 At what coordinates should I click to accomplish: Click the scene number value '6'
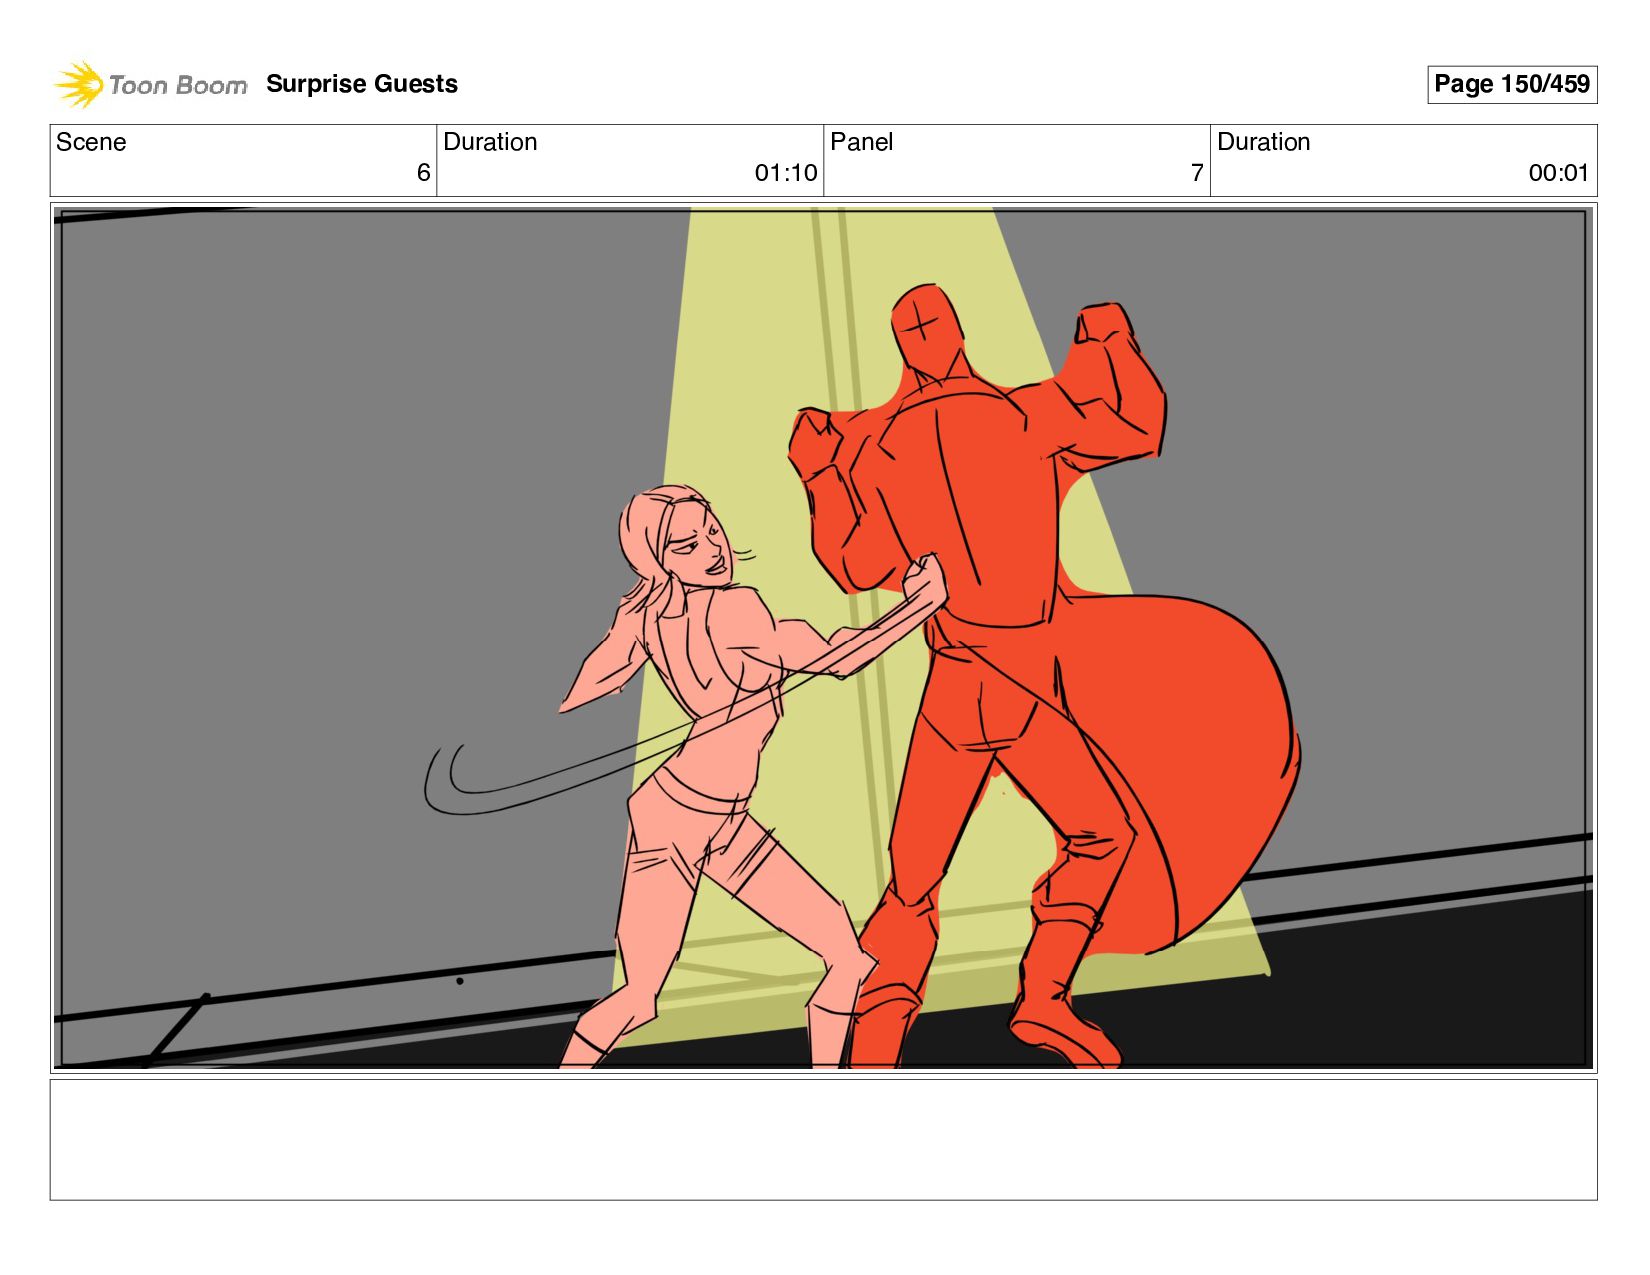point(423,173)
